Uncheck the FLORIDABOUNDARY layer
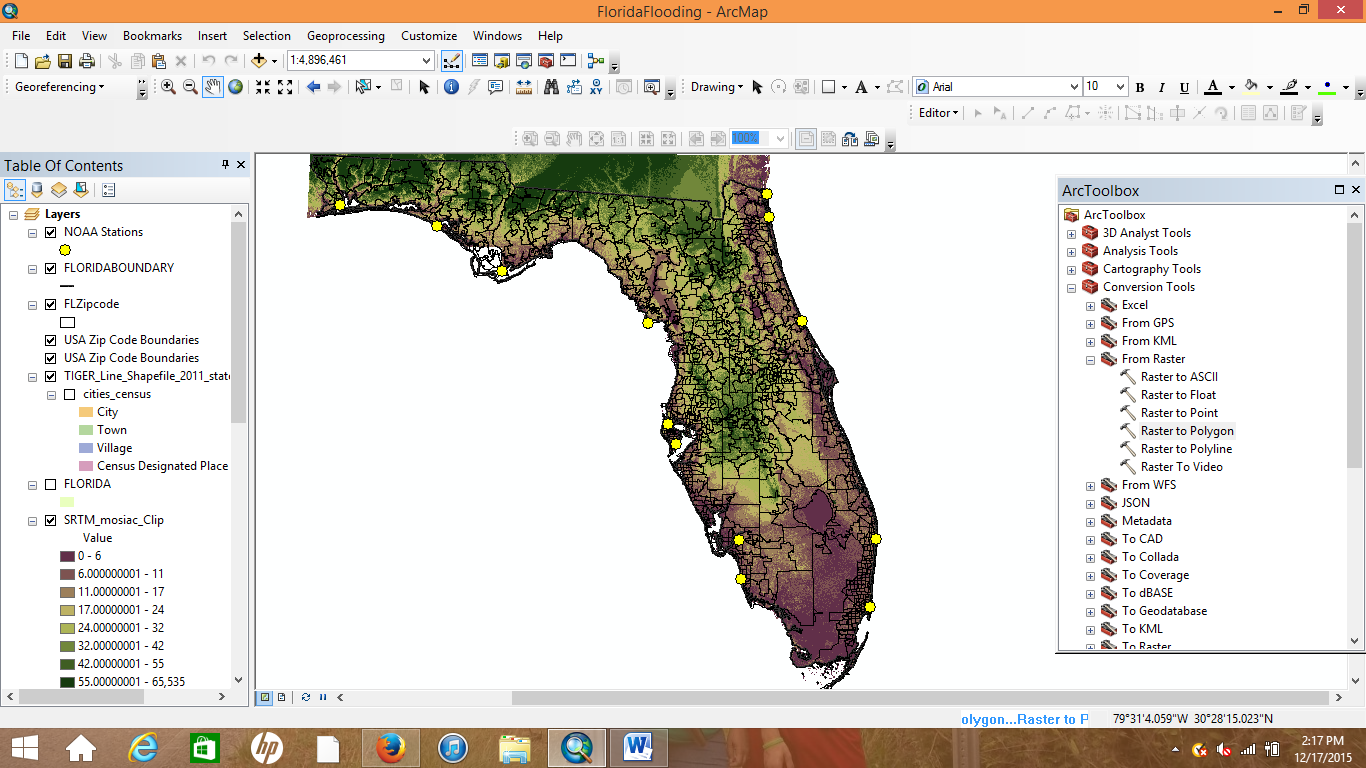 pos(51,268)
